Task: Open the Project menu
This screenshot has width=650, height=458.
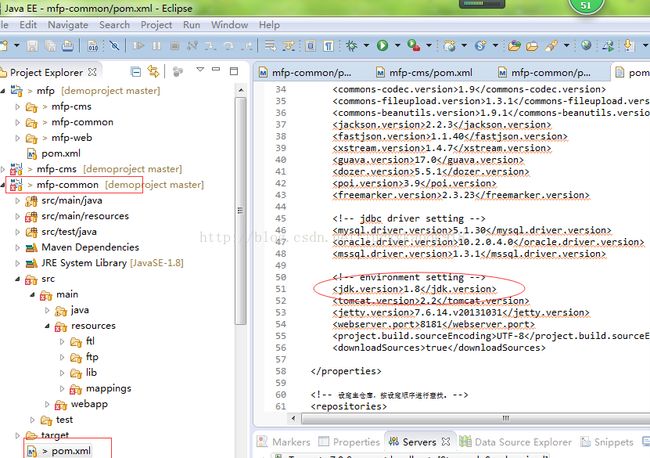Action: tap(156, 25)
